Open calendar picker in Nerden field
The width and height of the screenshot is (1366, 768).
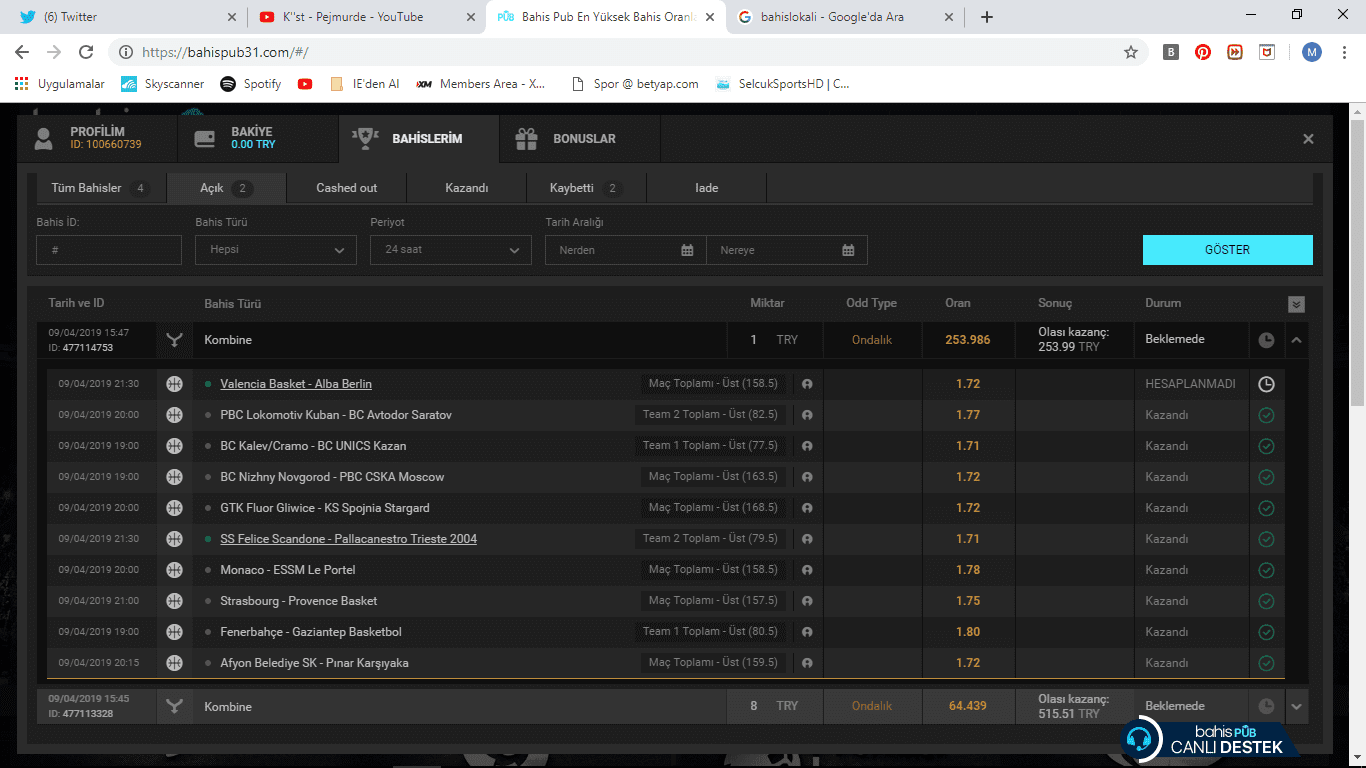click(687, 250)
